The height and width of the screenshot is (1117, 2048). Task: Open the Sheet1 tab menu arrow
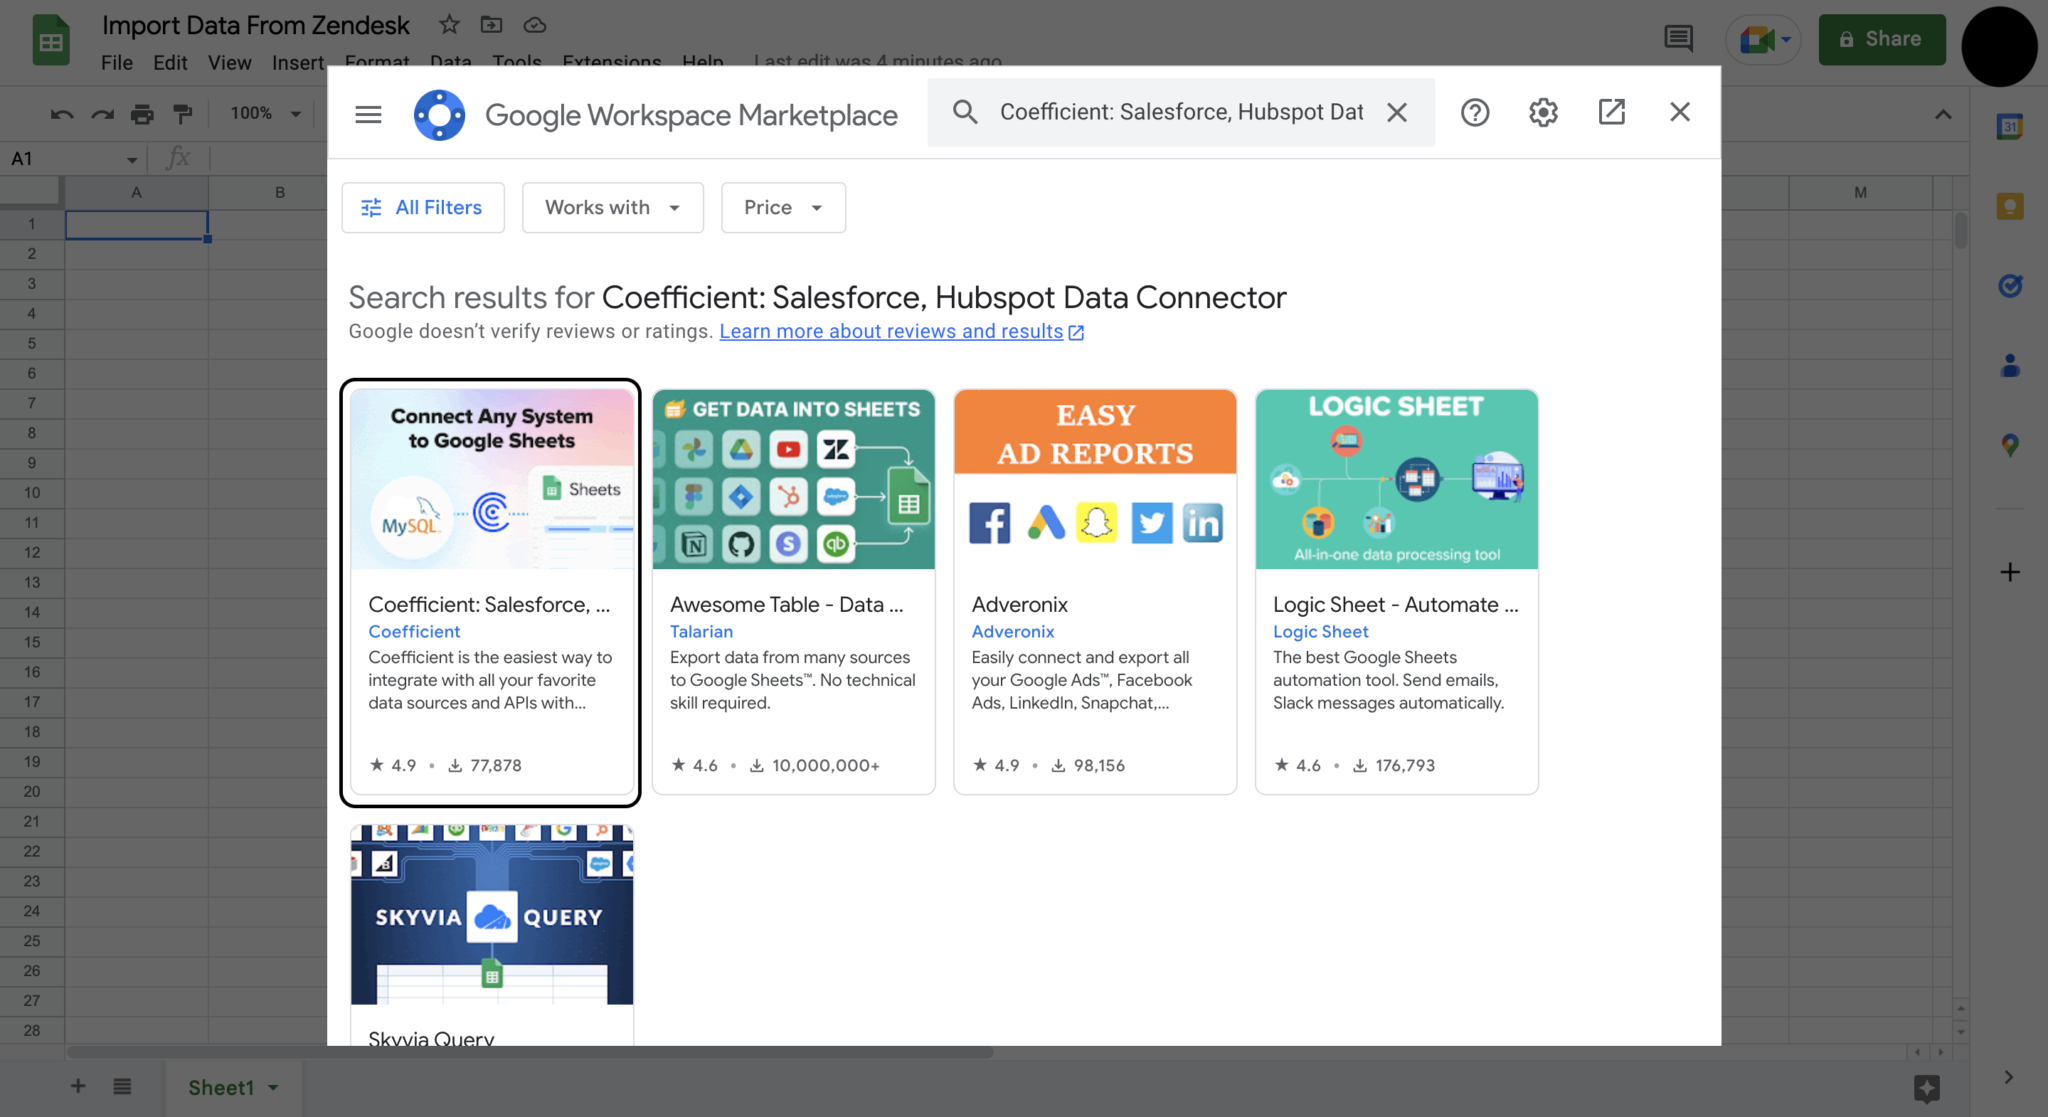(272, 1087)
